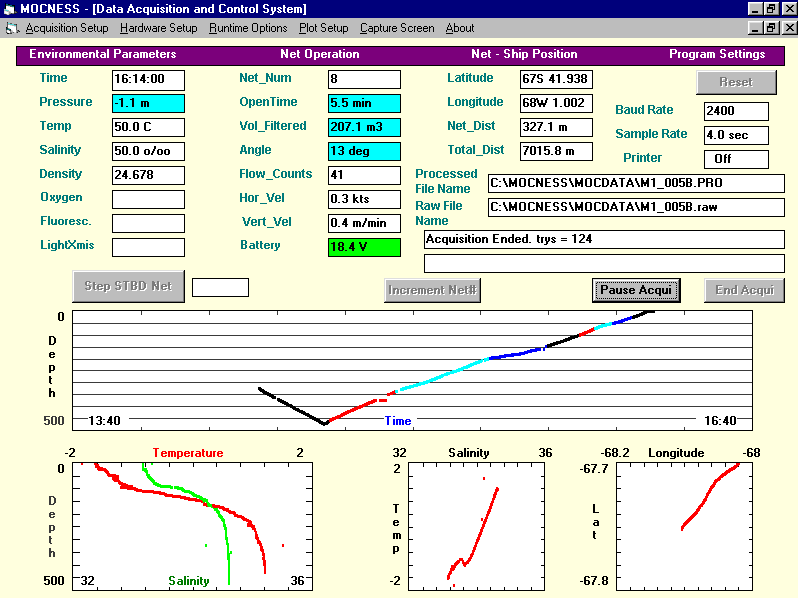Click the Net Operation header
798x598 pixels.
click(x=320, y=54)
